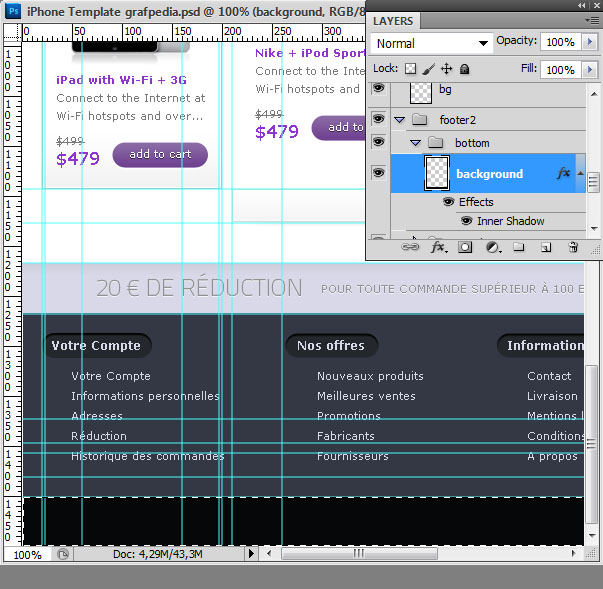Click the Opacity 100% field
603x589 pixels.
point(561,42)
